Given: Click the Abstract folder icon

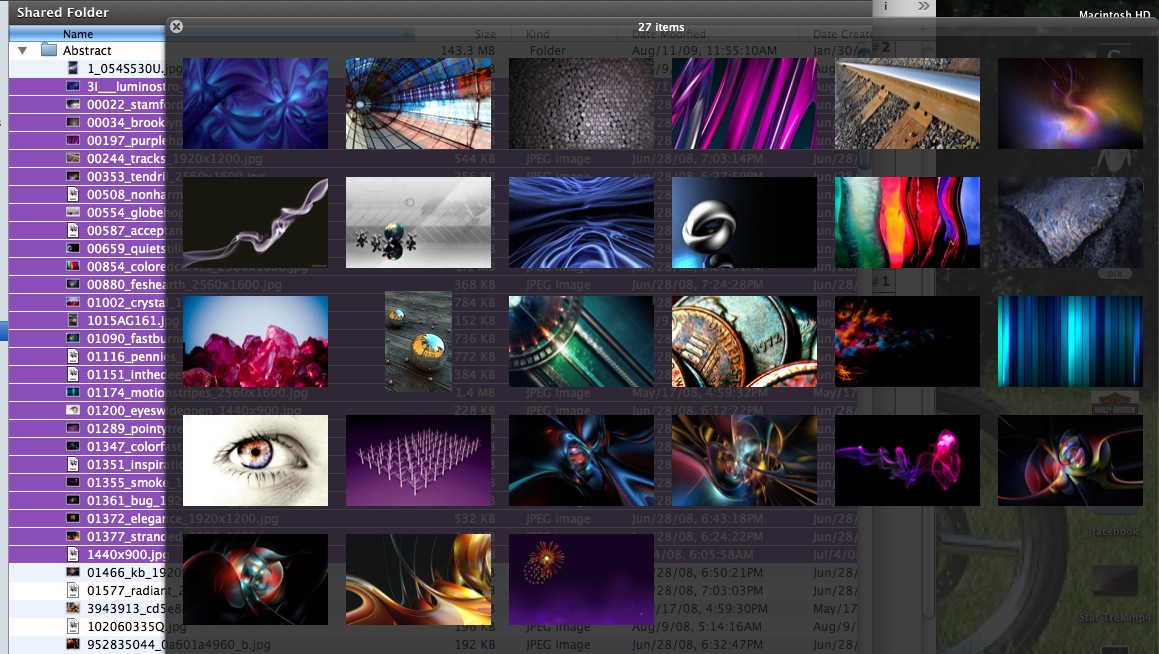Looking at the screenshot, I should point(49,50).
